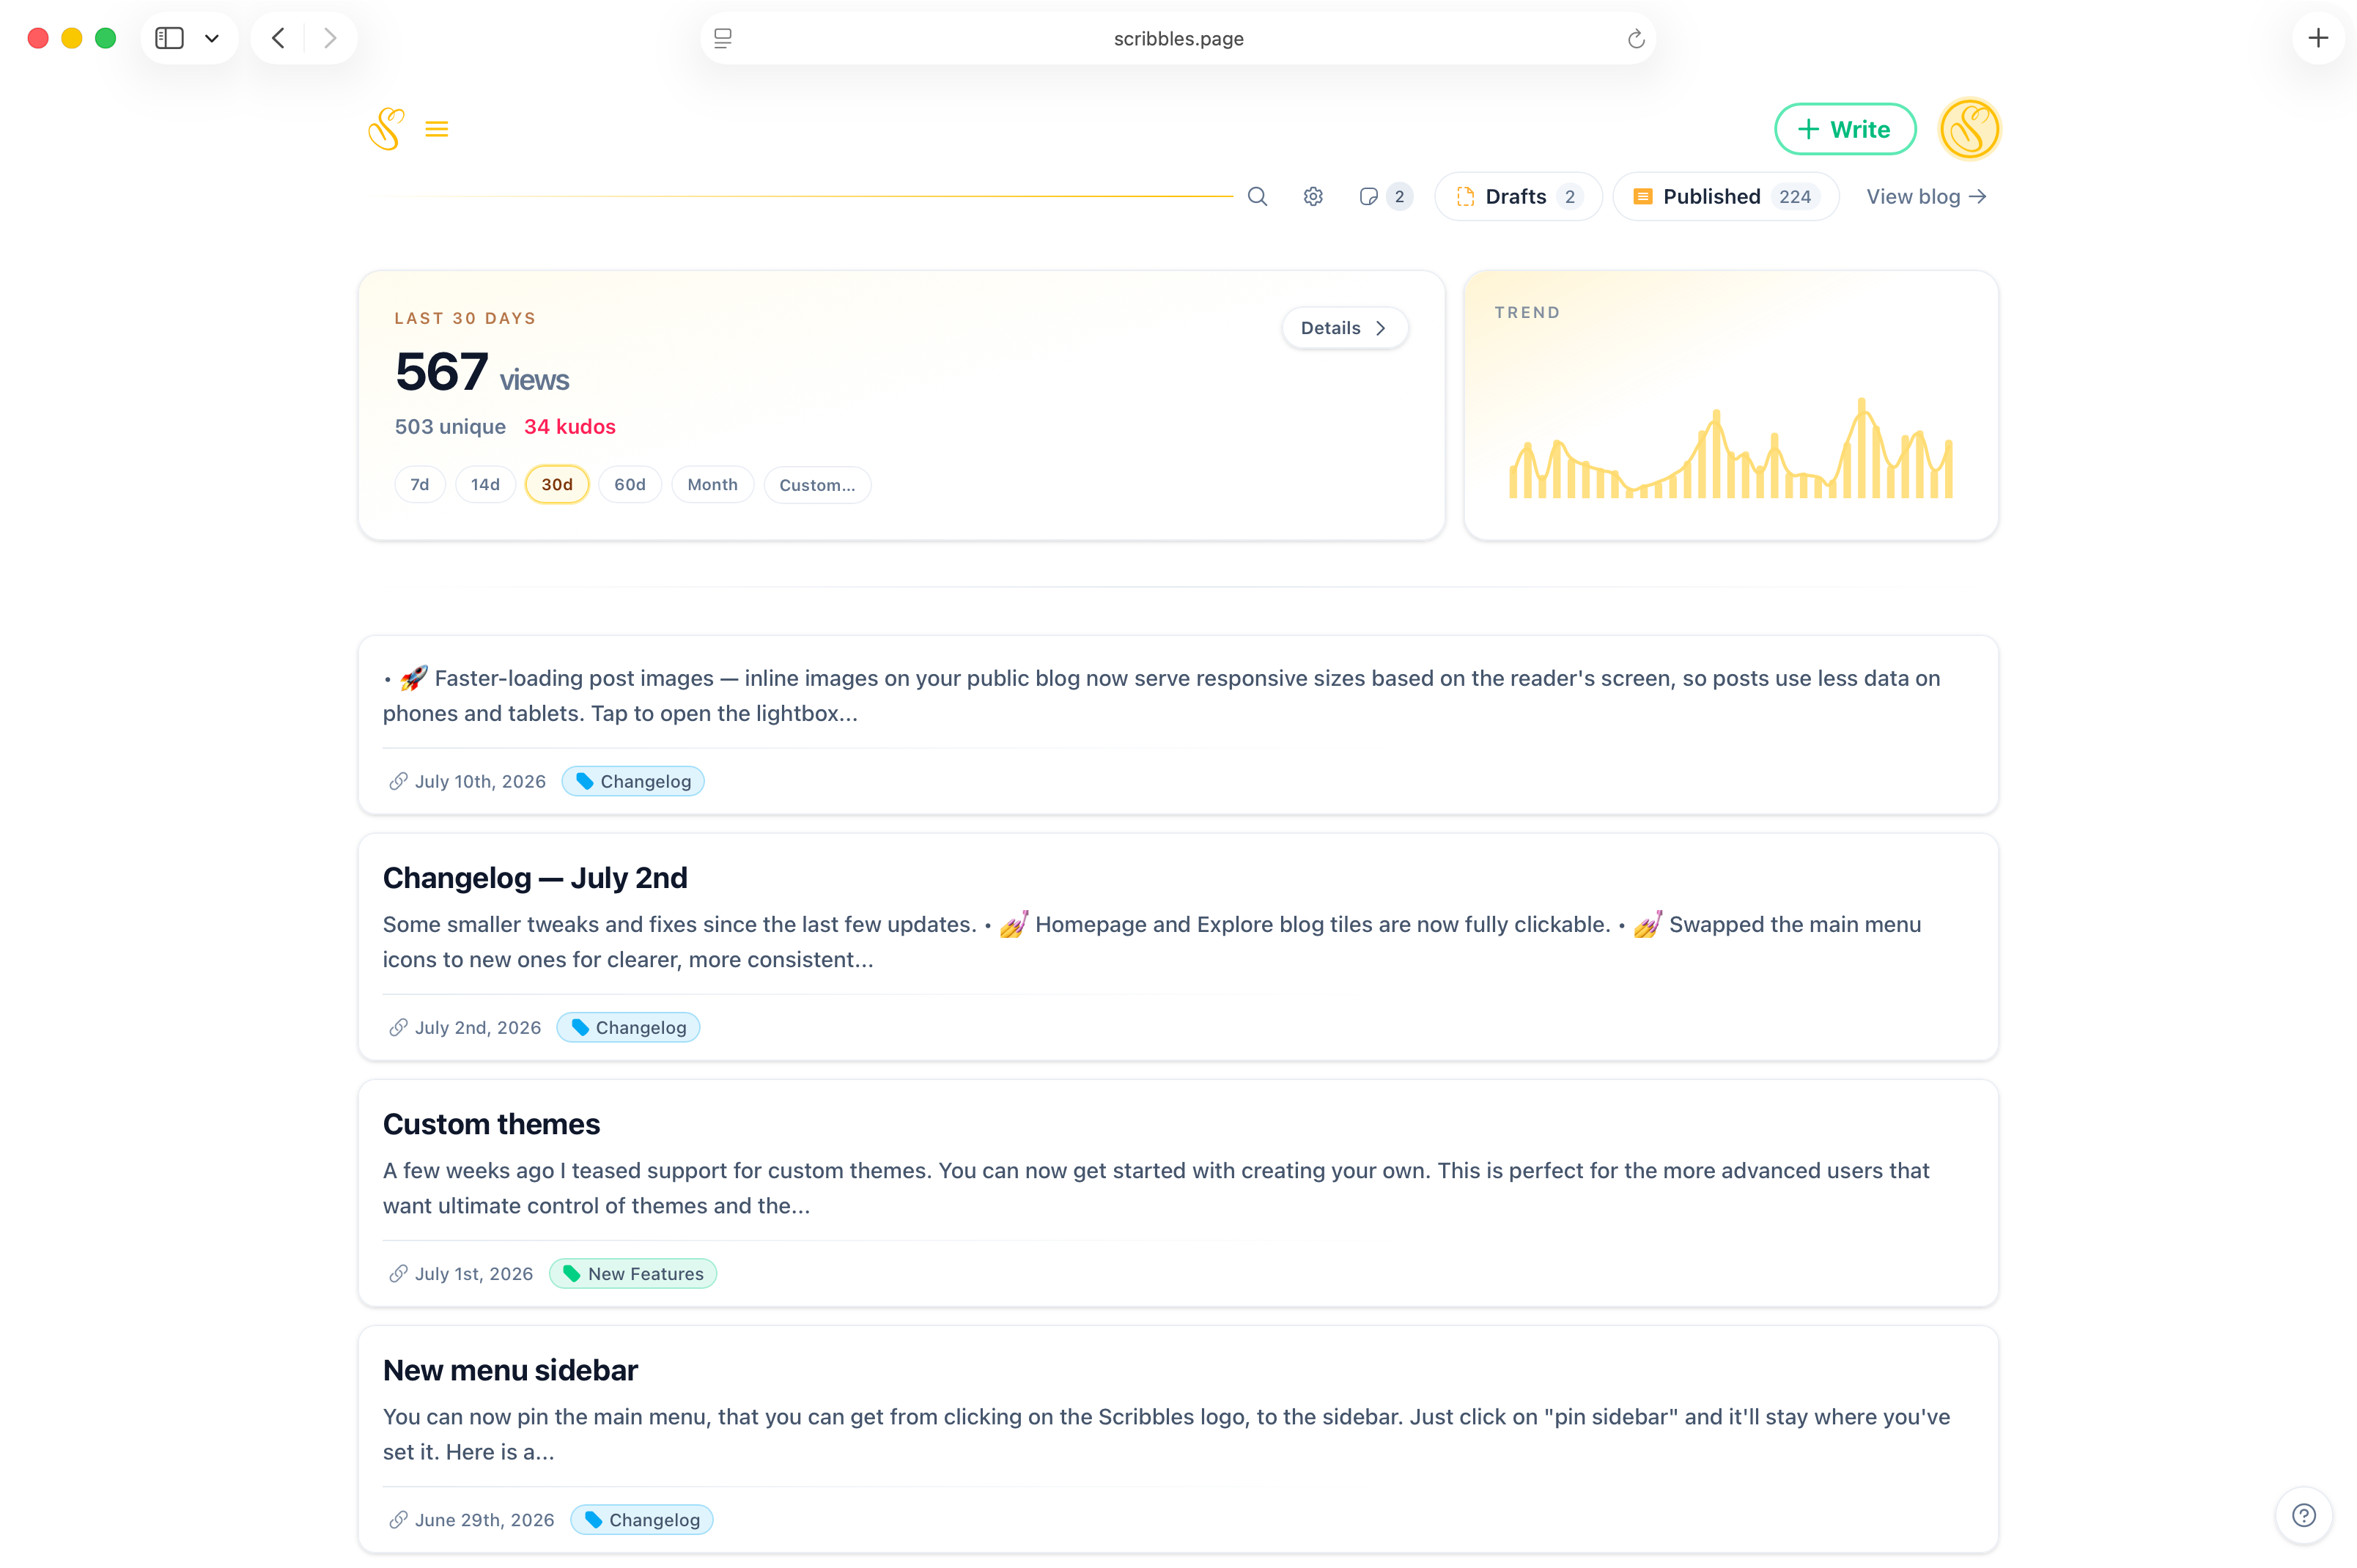The height and width of the screenshot is (1568, 2357).
Task: Click permalink icon next to July 1st, 2026
Action: point(398,1273)
